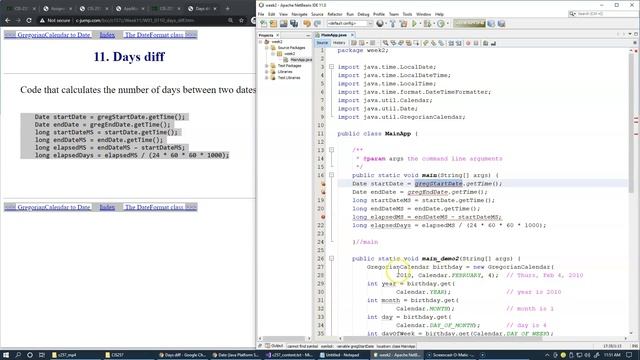Go back in Chrome browser
640x360 pixels.
[x=7, y=20]
